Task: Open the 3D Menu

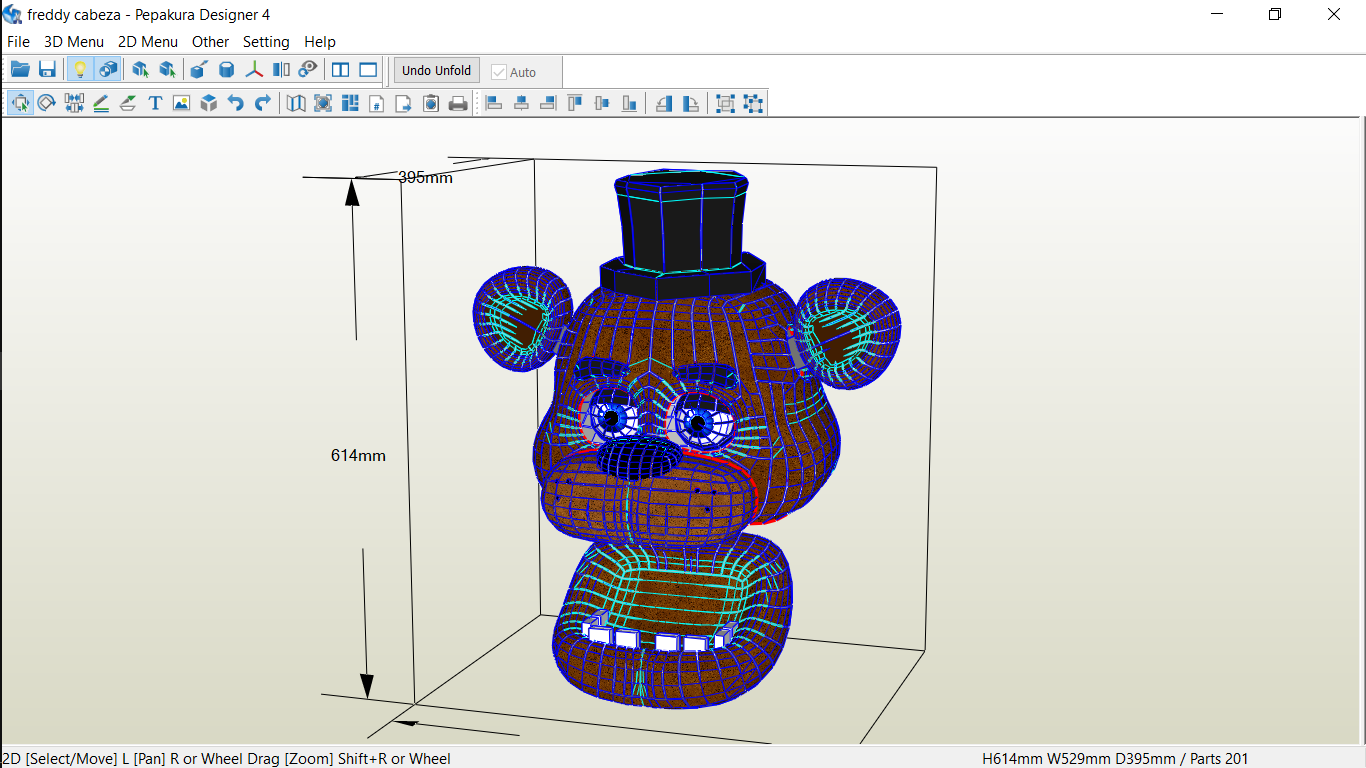Action: (74, 42)
